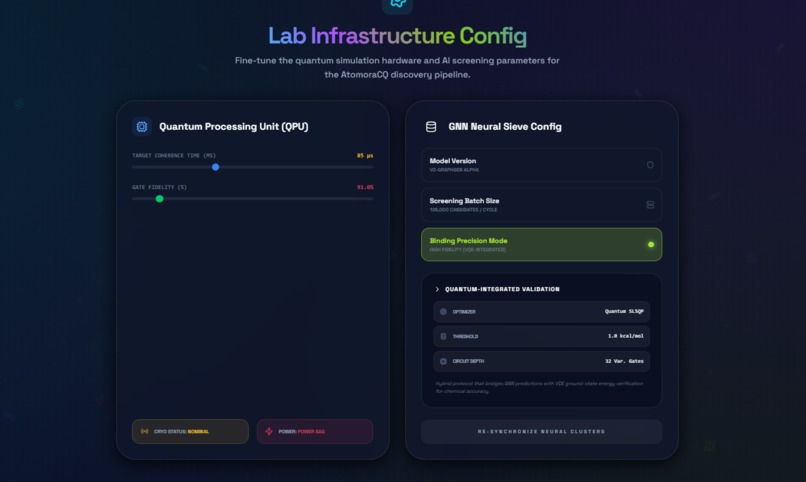Click the Circuit Depth row icon
This screenshot has width=806, height=482.
[443, 361]
